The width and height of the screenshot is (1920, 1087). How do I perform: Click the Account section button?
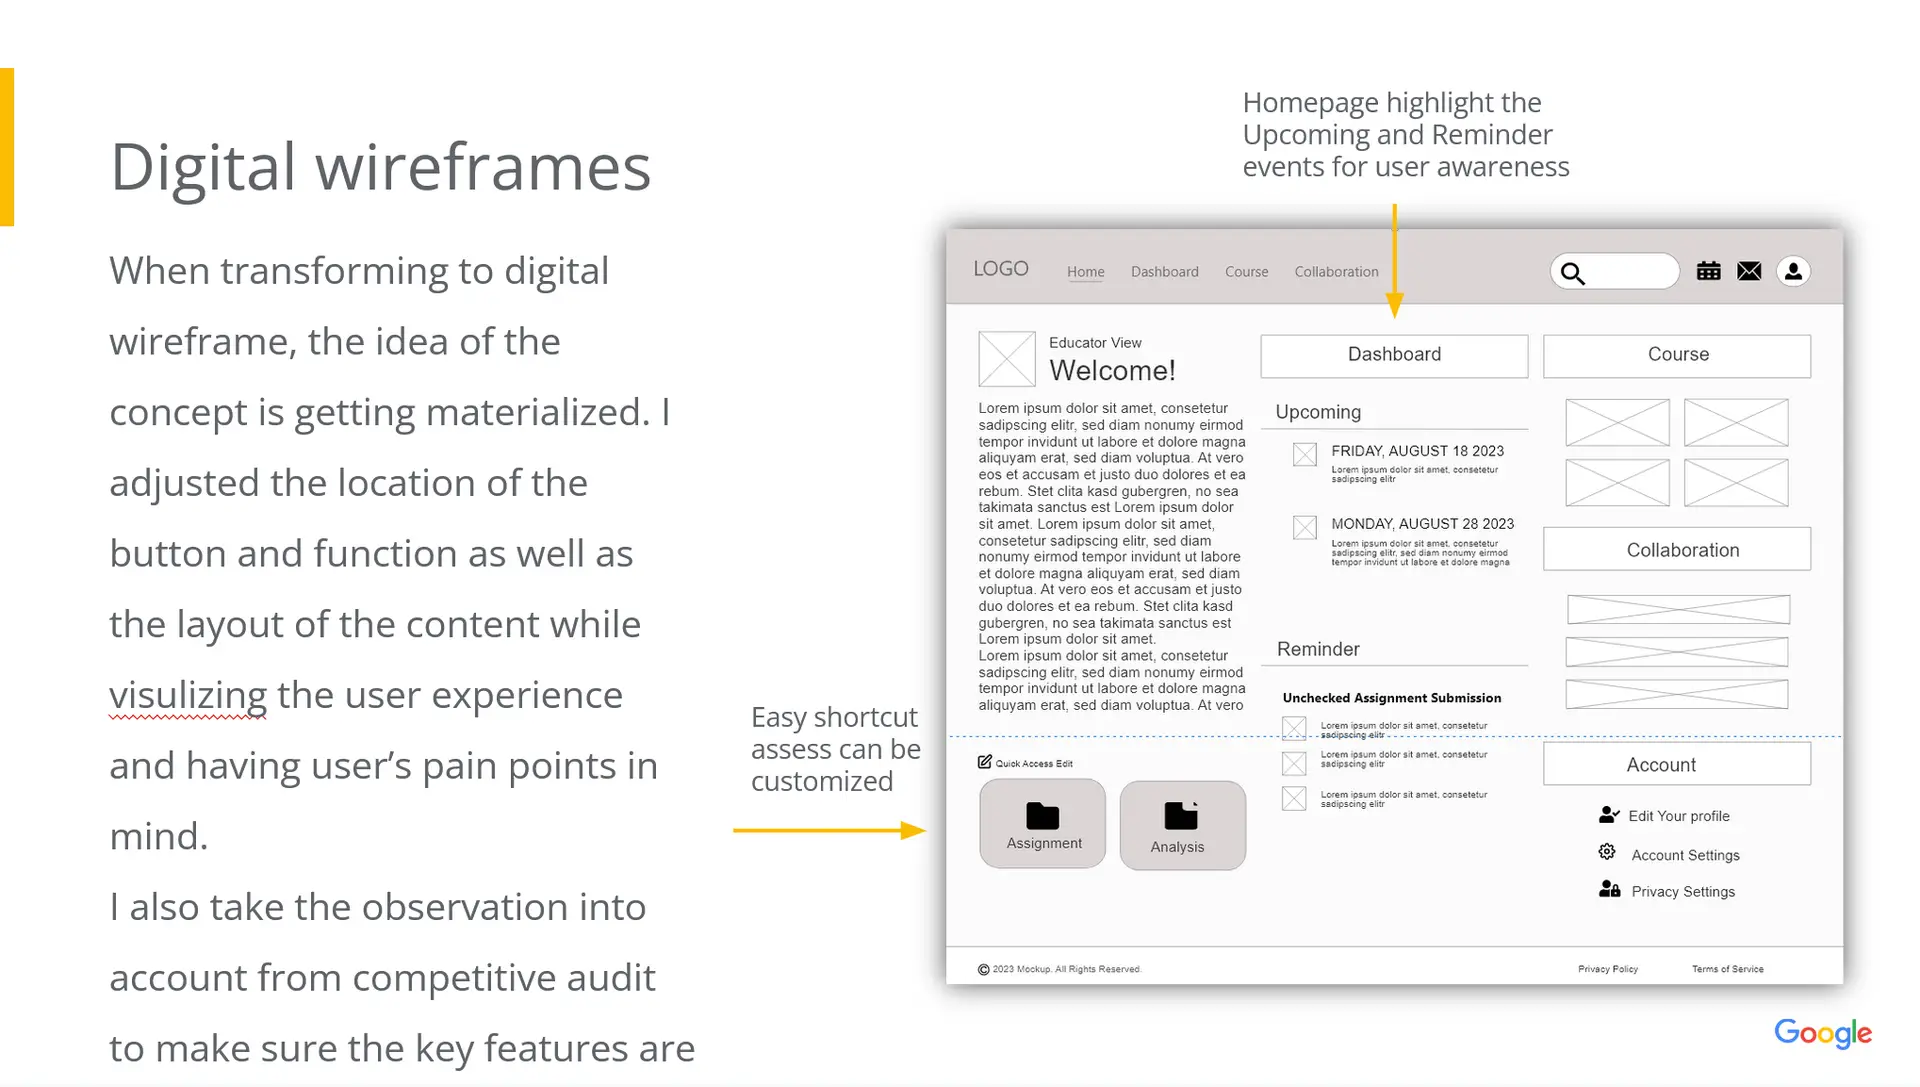[x=1676, y=764]
